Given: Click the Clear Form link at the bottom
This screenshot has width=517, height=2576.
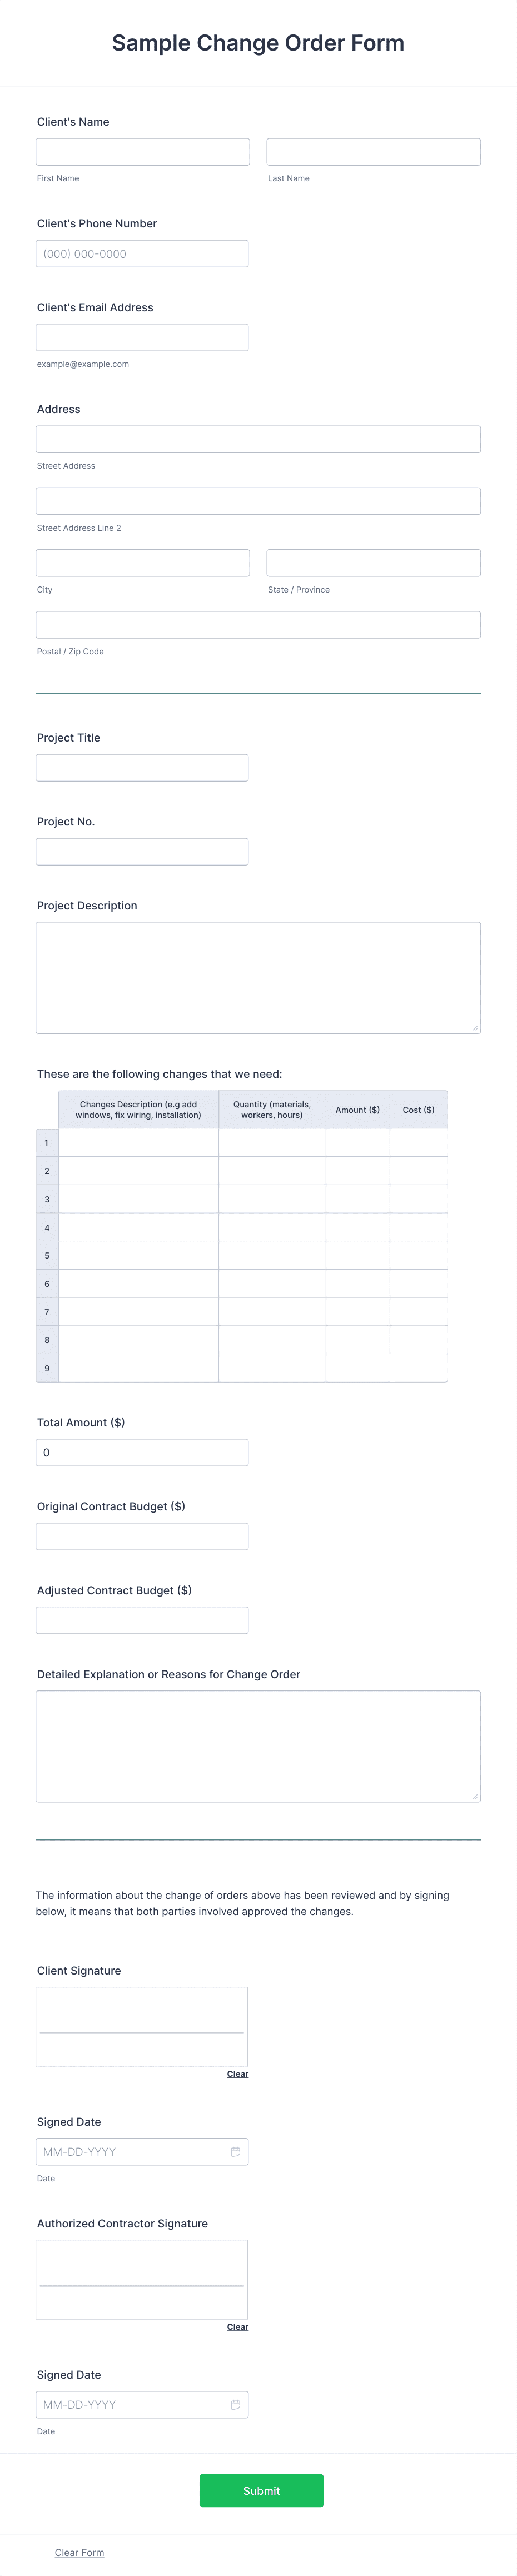Looking at the screenshot, I should click(79, 2551).
